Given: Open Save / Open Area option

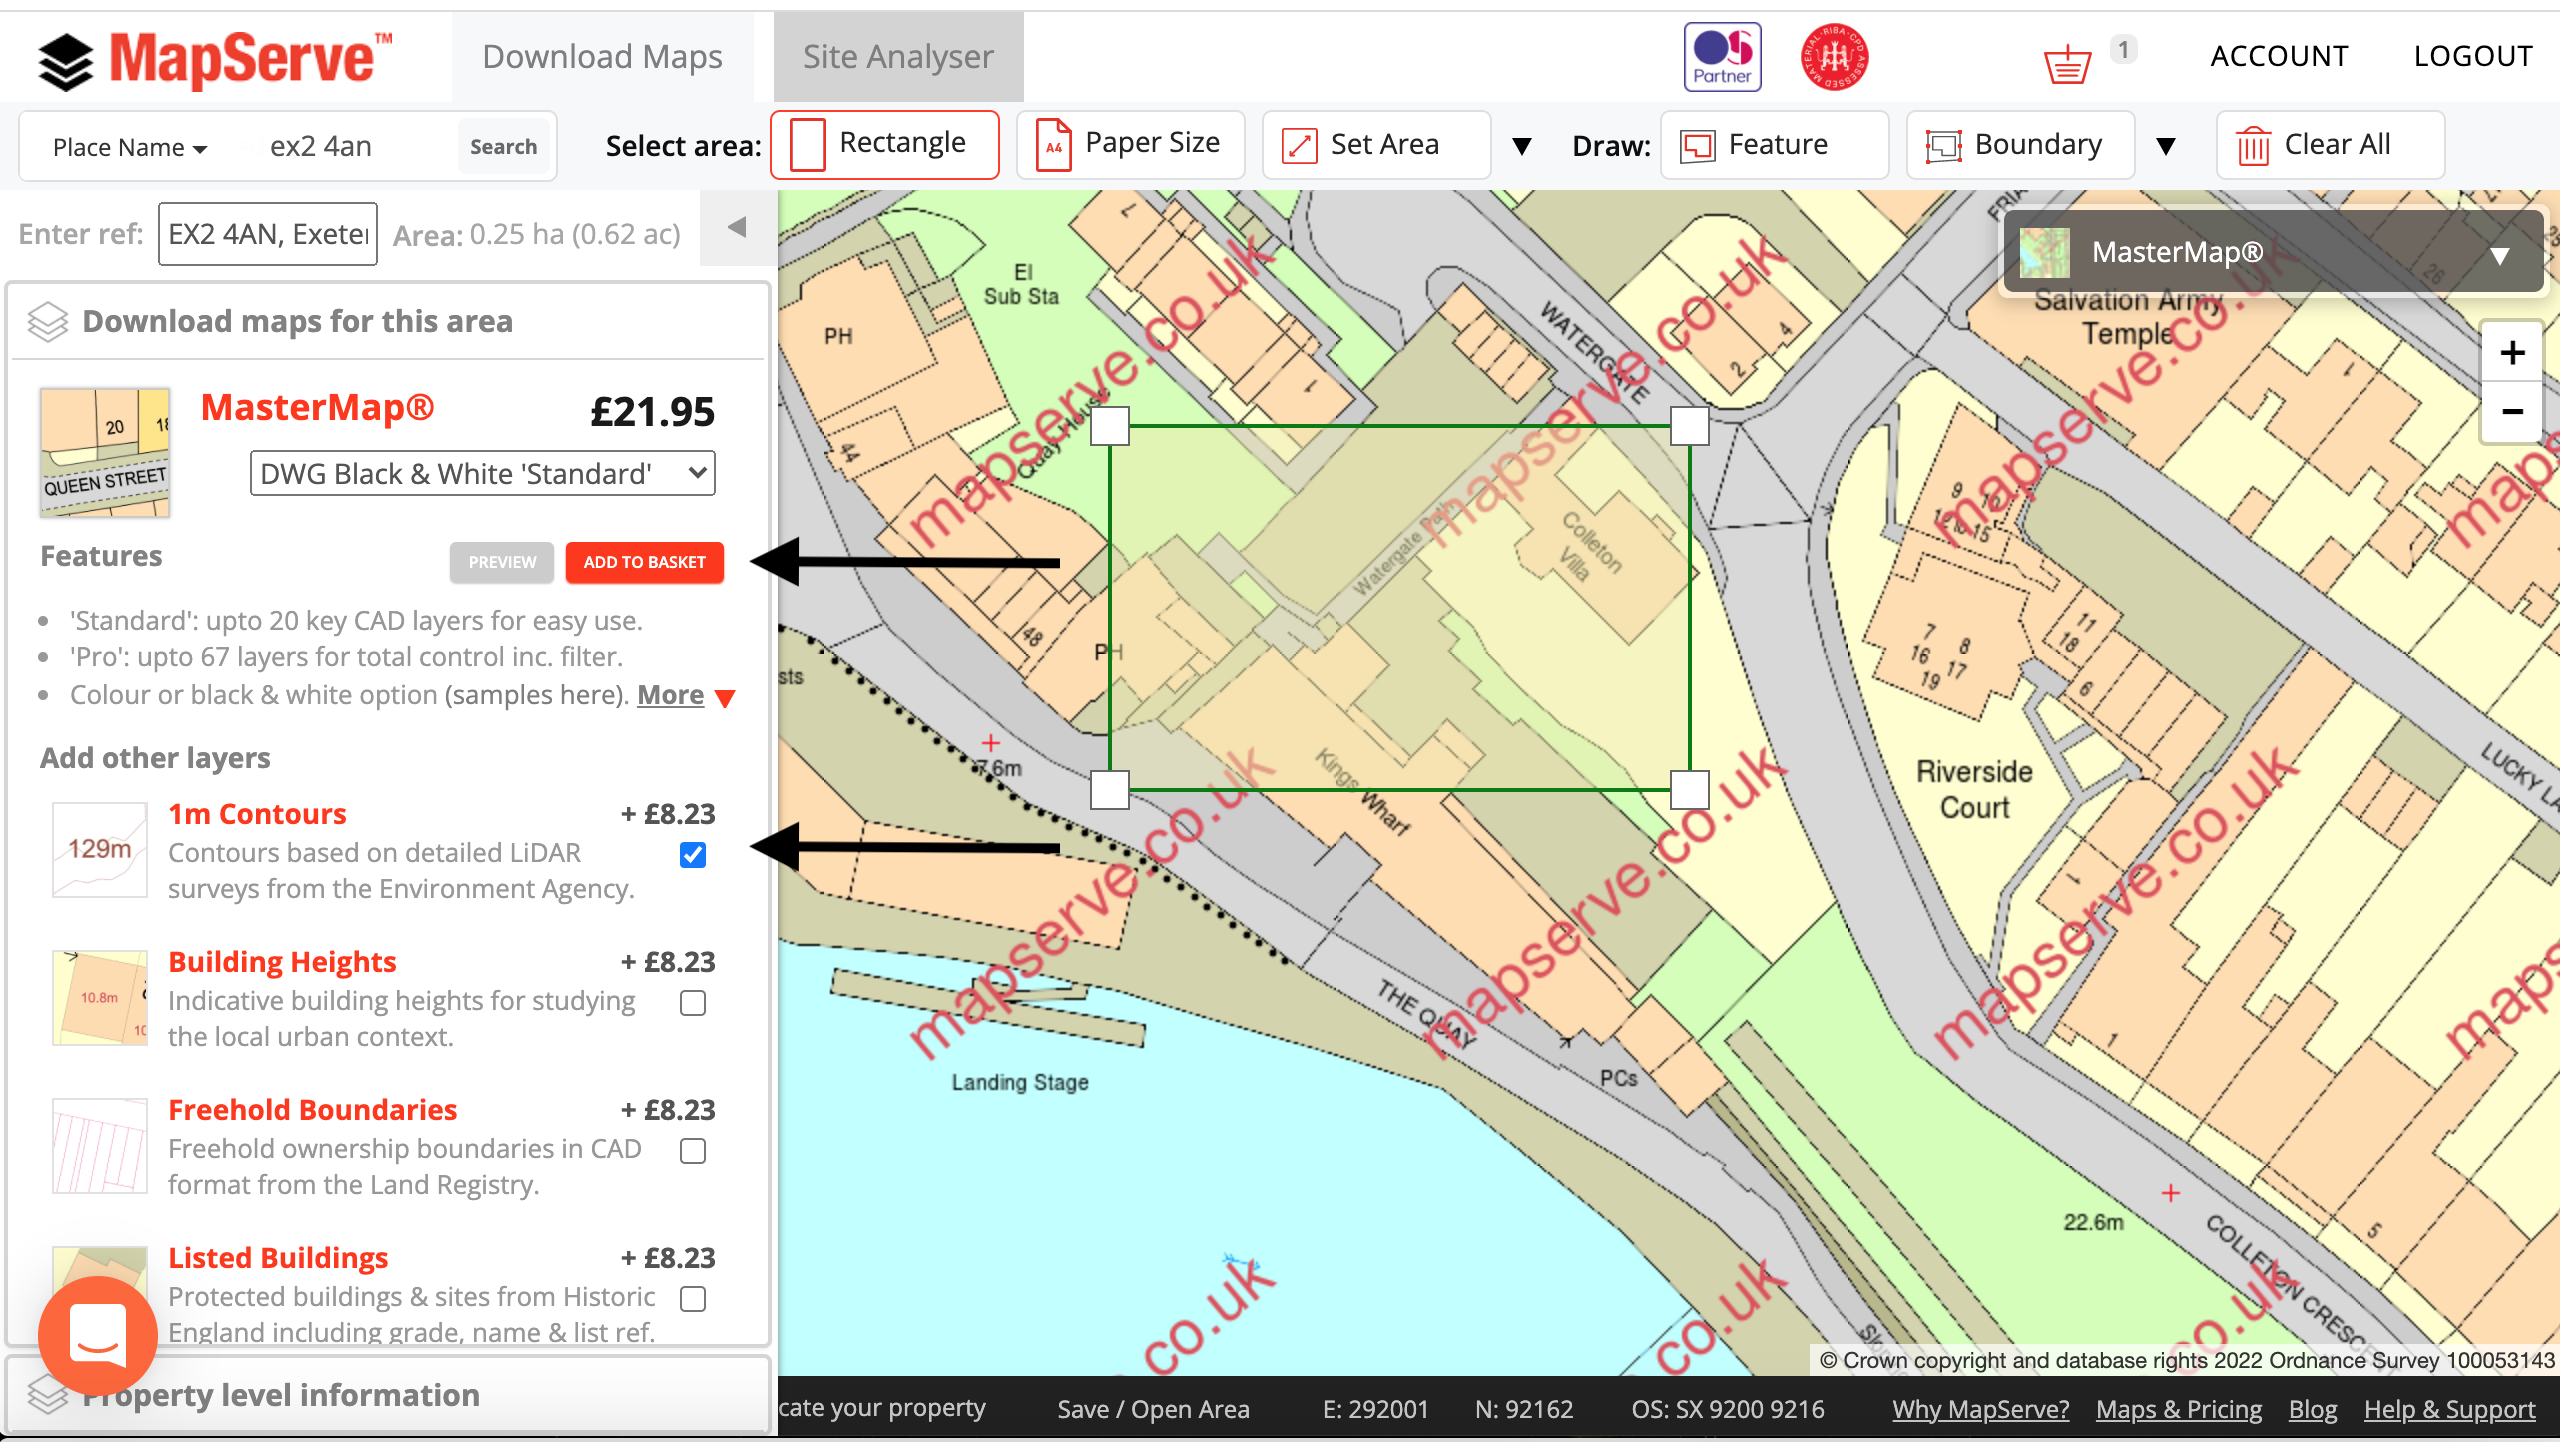Looking at the screenshot, I should (x=1154, y=1409).
